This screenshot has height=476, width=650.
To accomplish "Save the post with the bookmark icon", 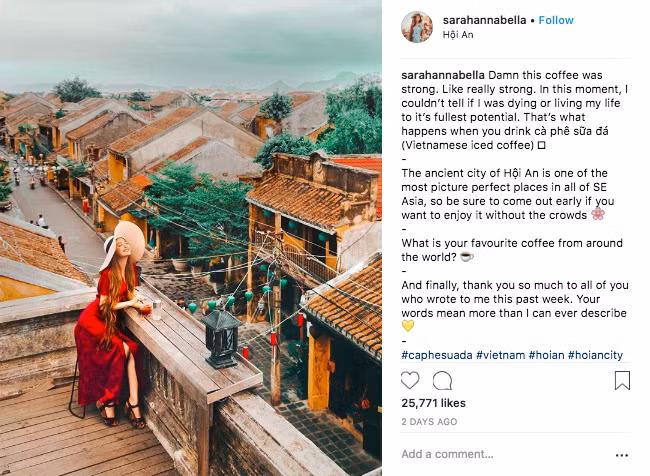I will (x=622, y=380).
